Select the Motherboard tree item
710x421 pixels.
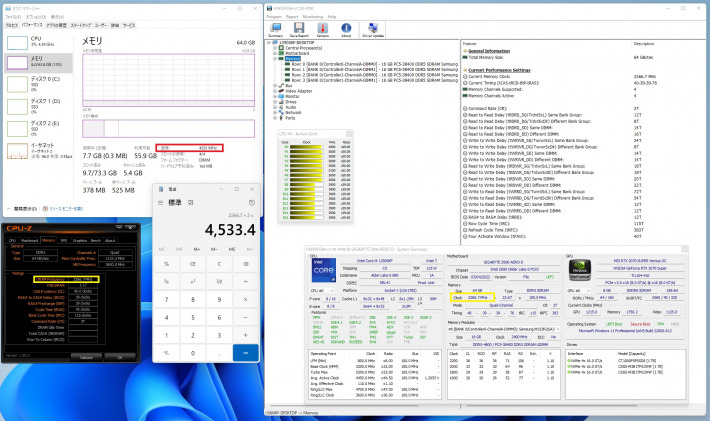[x=297, y=52]
